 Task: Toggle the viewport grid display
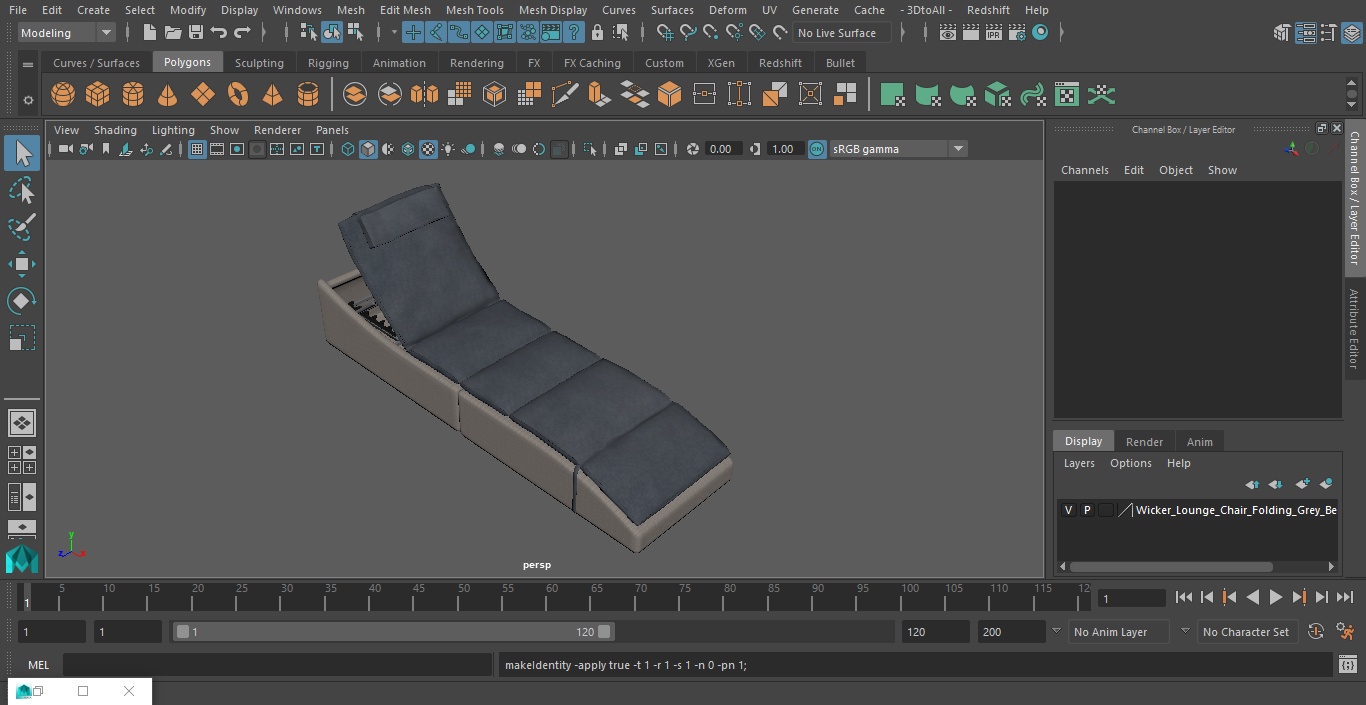pyautogui.click(x=197, y=149)
